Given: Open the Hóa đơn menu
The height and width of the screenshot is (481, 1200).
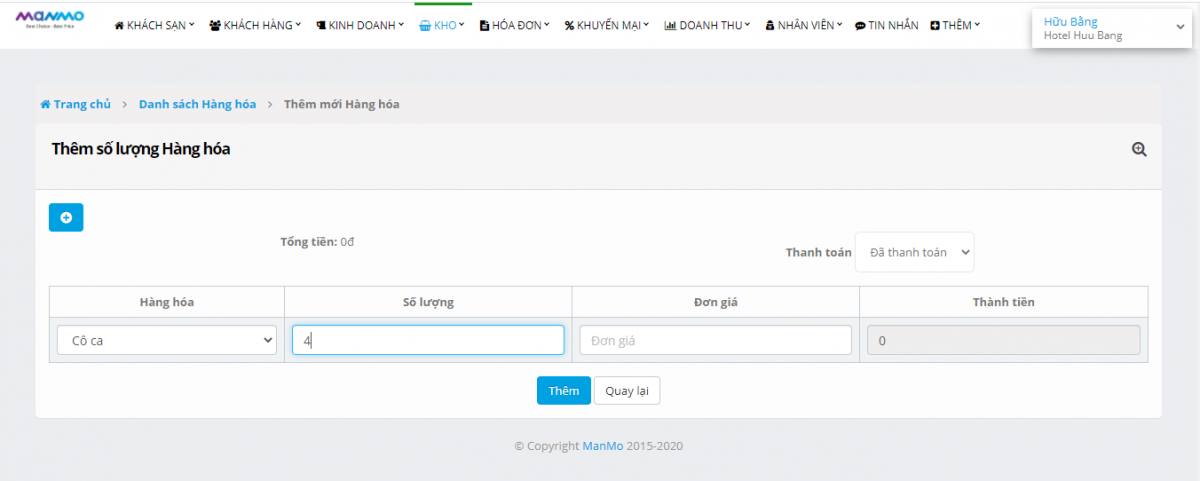Looking at the screenshot, I should [x=515, y=25].
